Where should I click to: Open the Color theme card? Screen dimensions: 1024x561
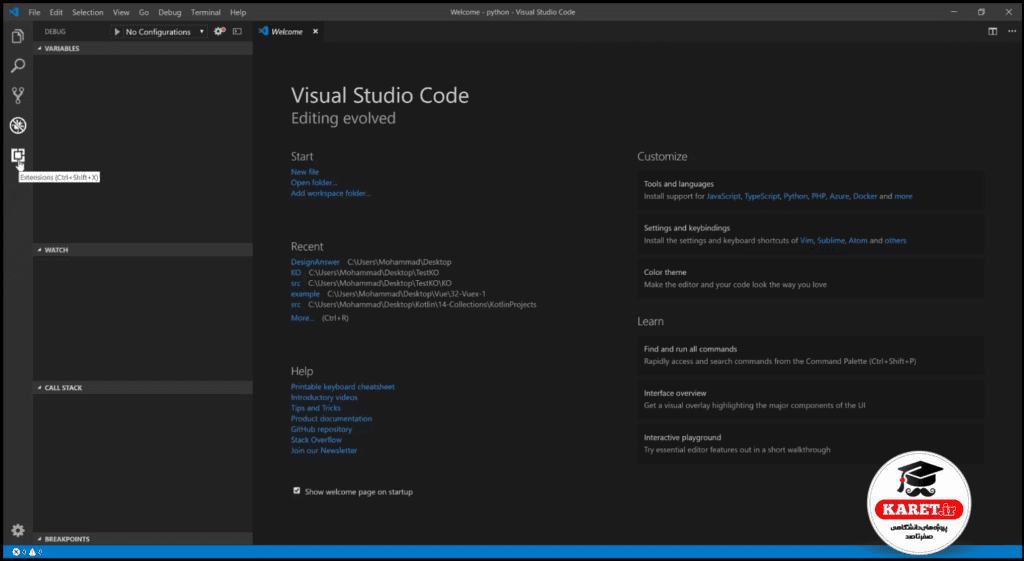tap(810, 278)
